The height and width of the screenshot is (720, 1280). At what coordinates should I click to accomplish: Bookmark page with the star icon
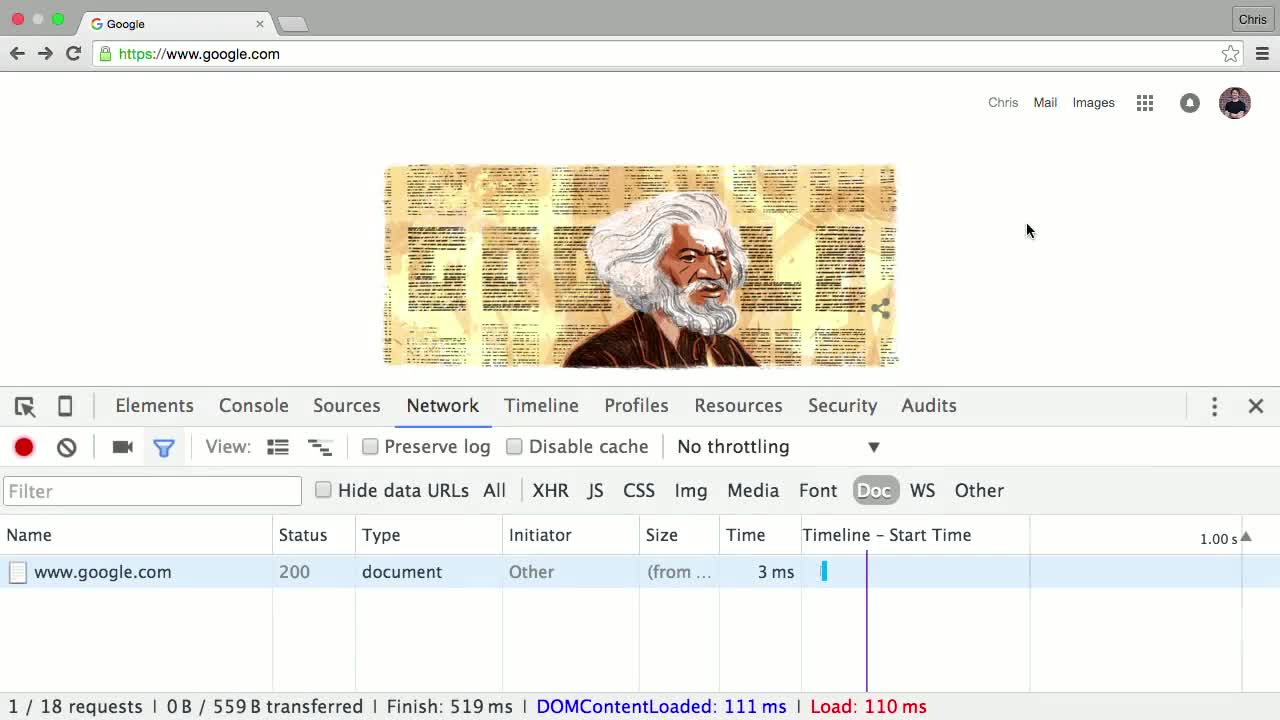pos(1230,54)
